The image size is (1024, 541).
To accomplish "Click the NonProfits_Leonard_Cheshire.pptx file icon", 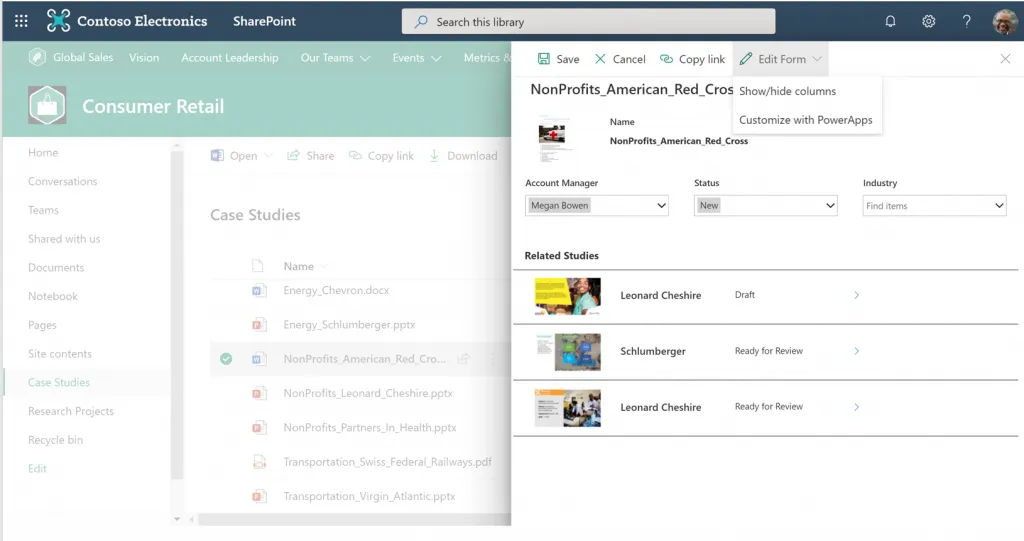I will [x=259, y=393].
